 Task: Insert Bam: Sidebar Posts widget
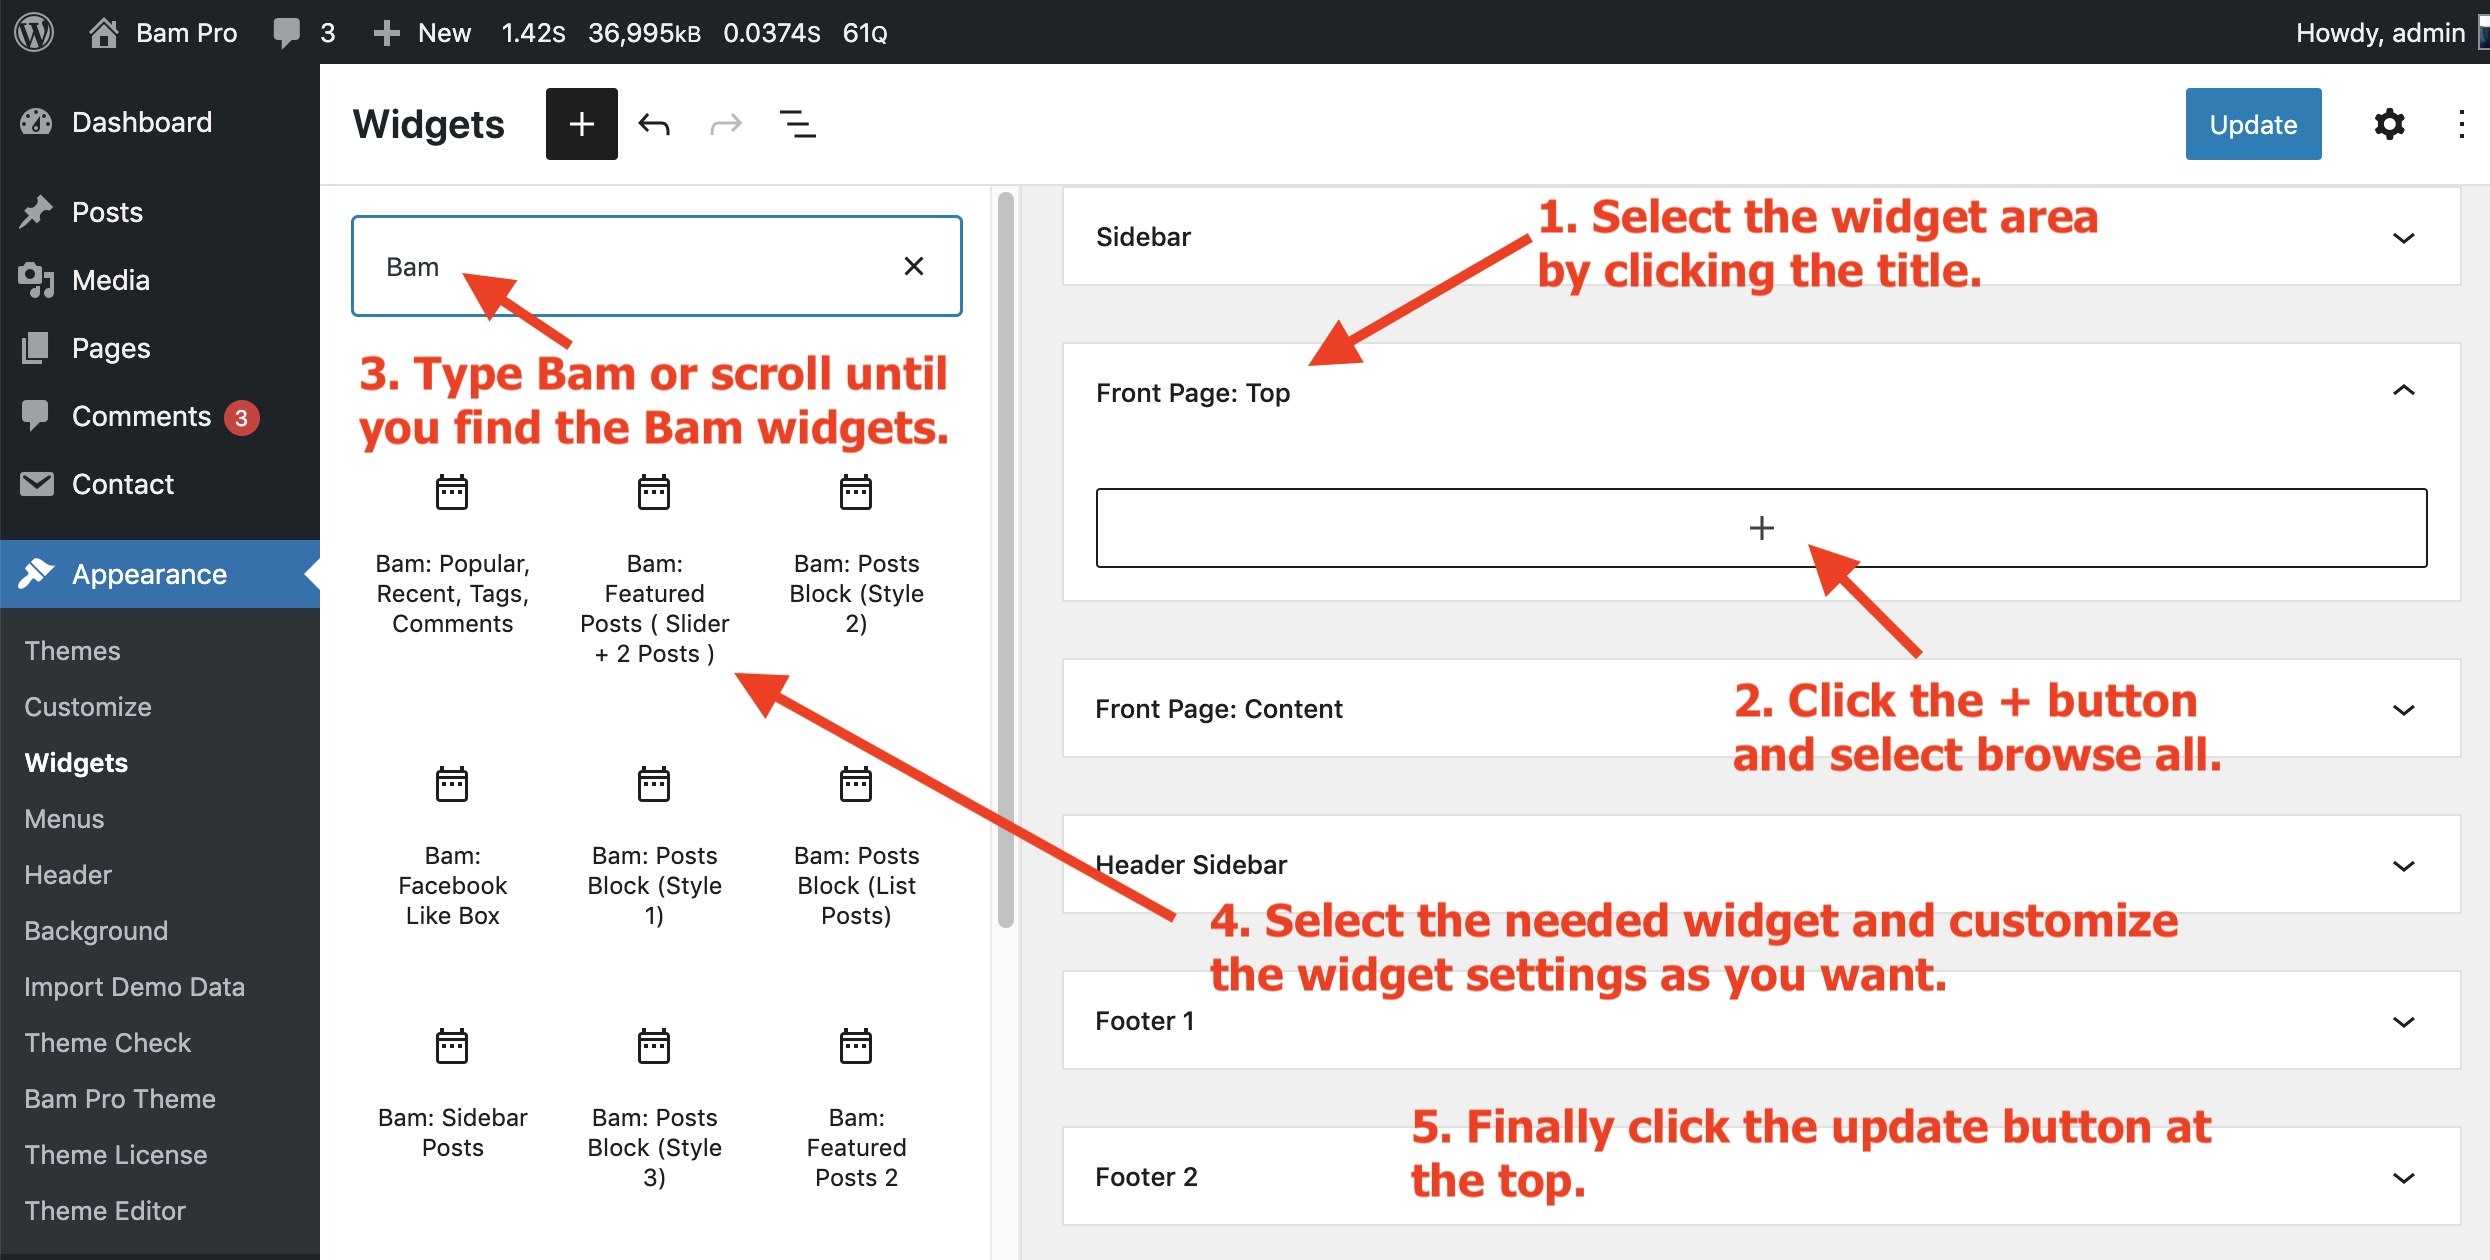pyautogui.click(x=452, y=1096)
